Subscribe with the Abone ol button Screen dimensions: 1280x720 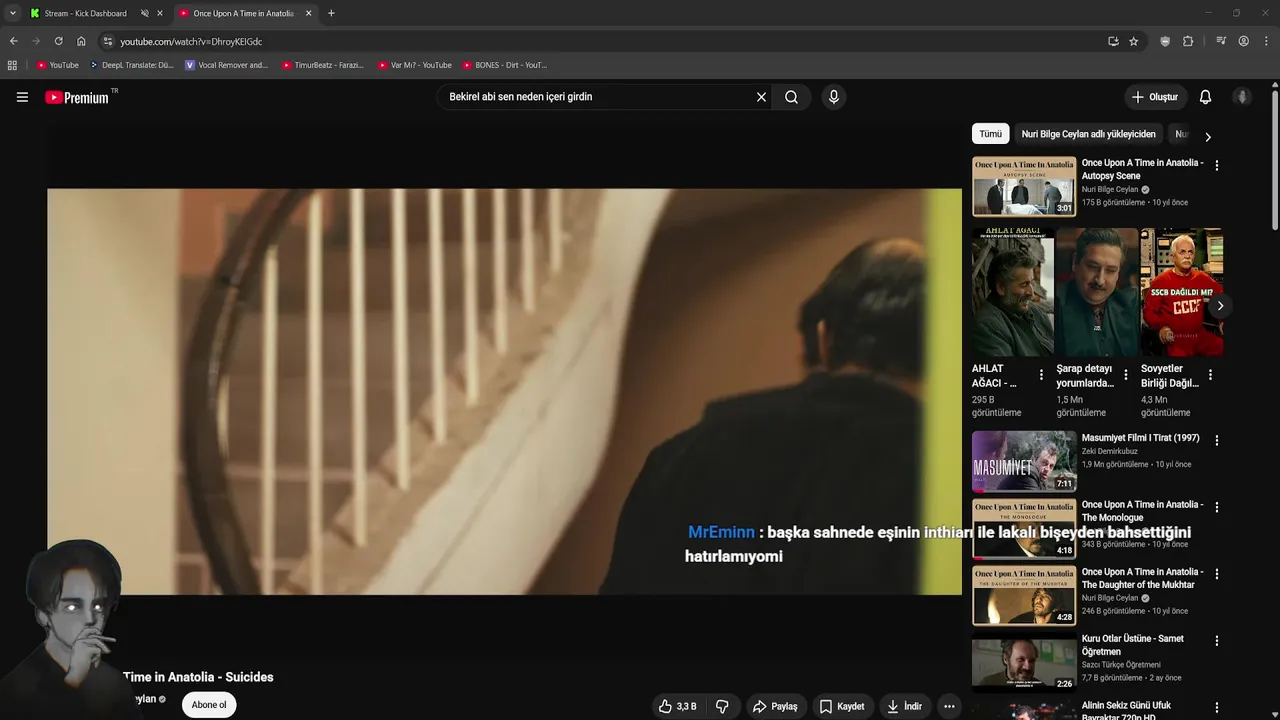[209, 705]
